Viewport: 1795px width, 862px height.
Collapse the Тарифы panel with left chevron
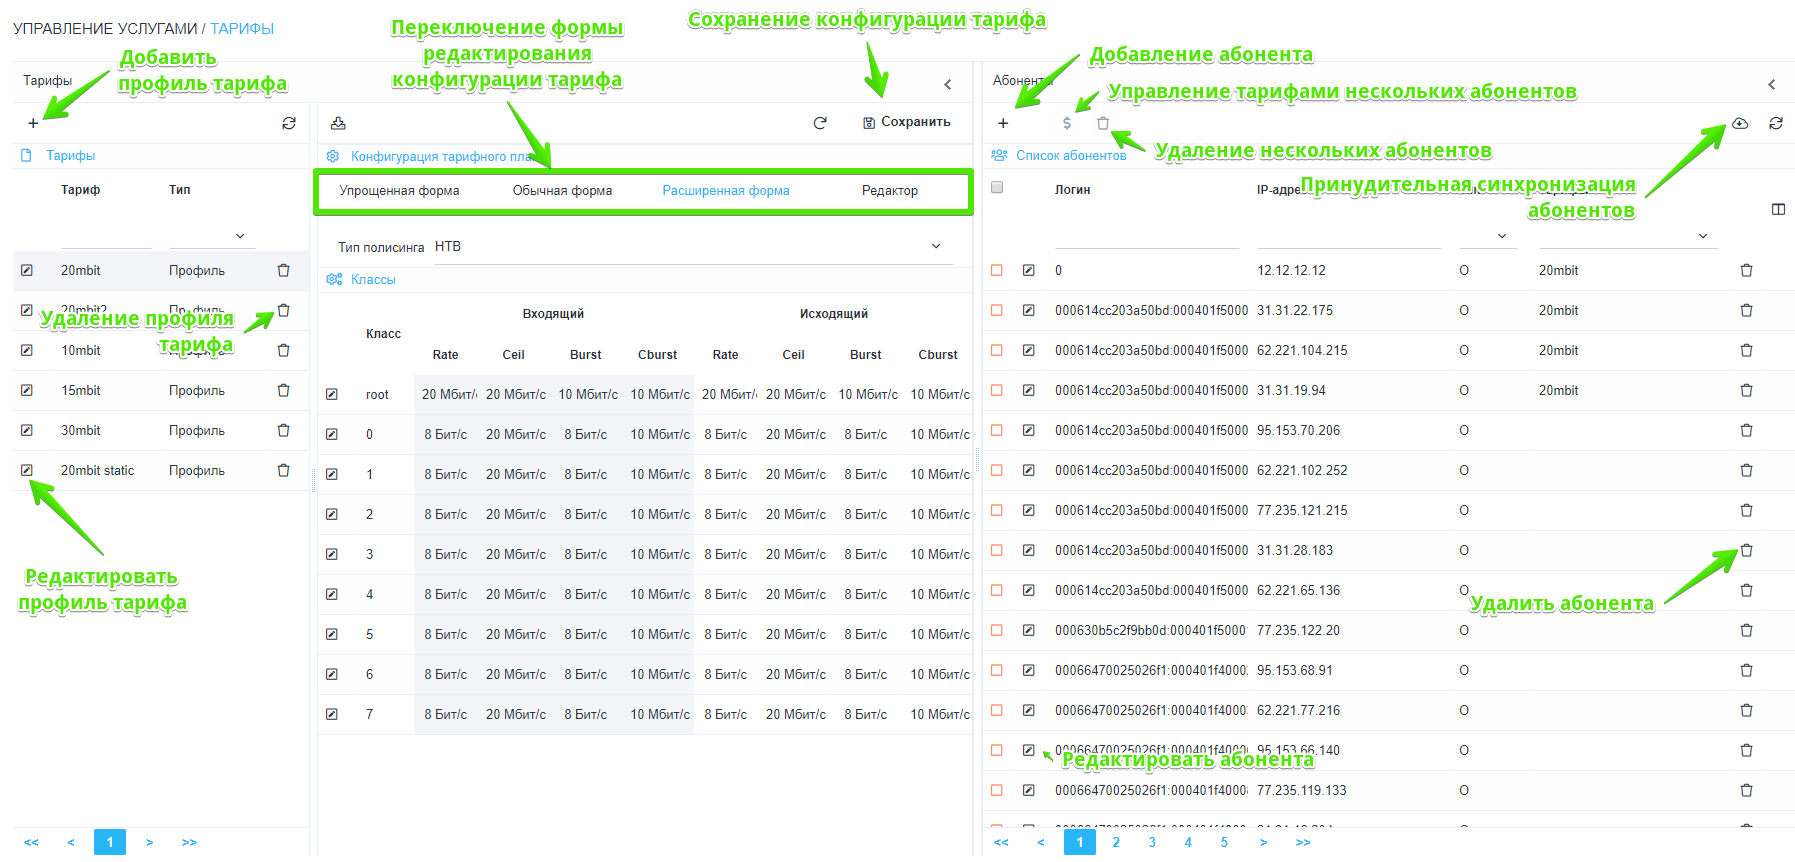948,84
